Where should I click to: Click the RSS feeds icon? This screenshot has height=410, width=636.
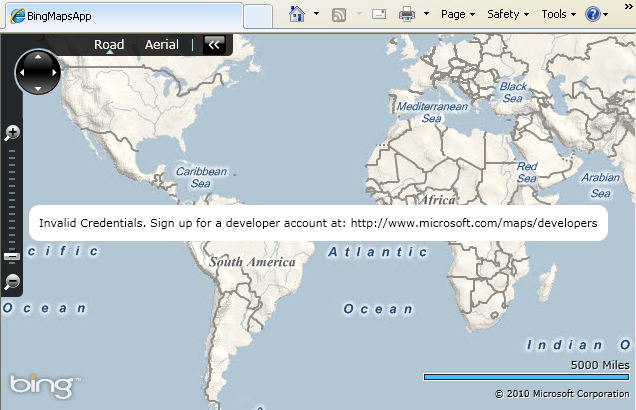click(x=339, y=15)
